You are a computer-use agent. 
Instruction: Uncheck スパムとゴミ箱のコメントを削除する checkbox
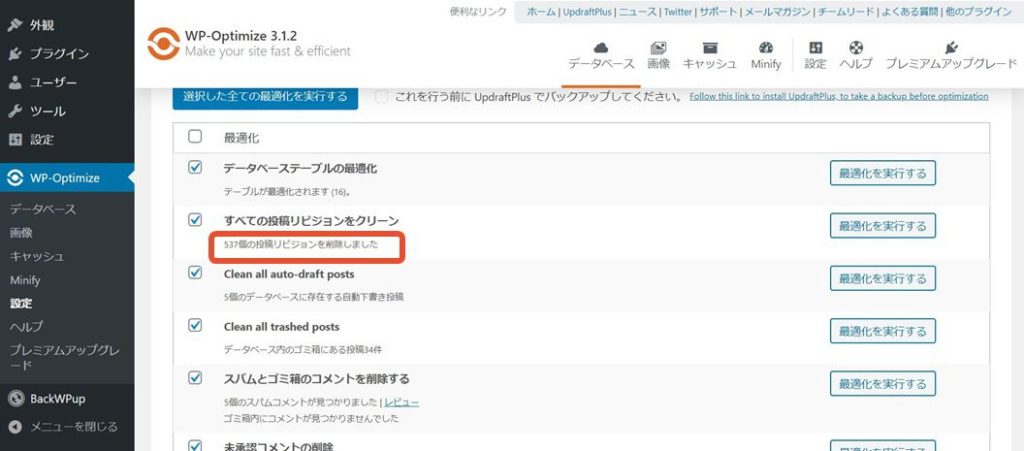pyautogui.click(x=195, y=377)
